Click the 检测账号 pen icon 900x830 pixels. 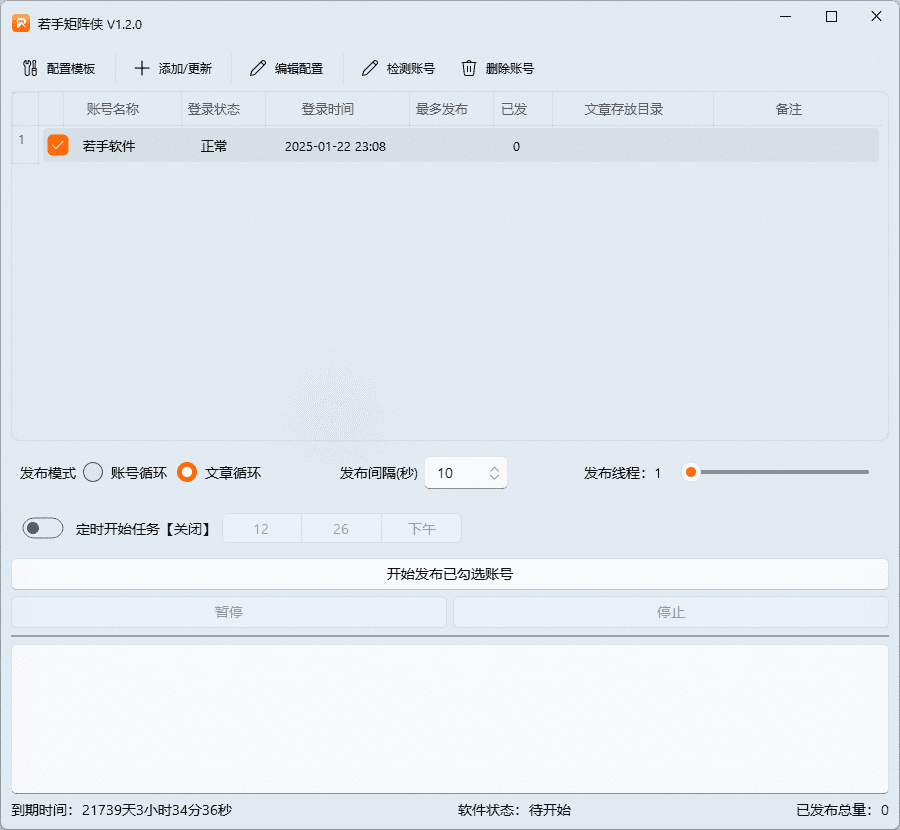coord(369,68)
